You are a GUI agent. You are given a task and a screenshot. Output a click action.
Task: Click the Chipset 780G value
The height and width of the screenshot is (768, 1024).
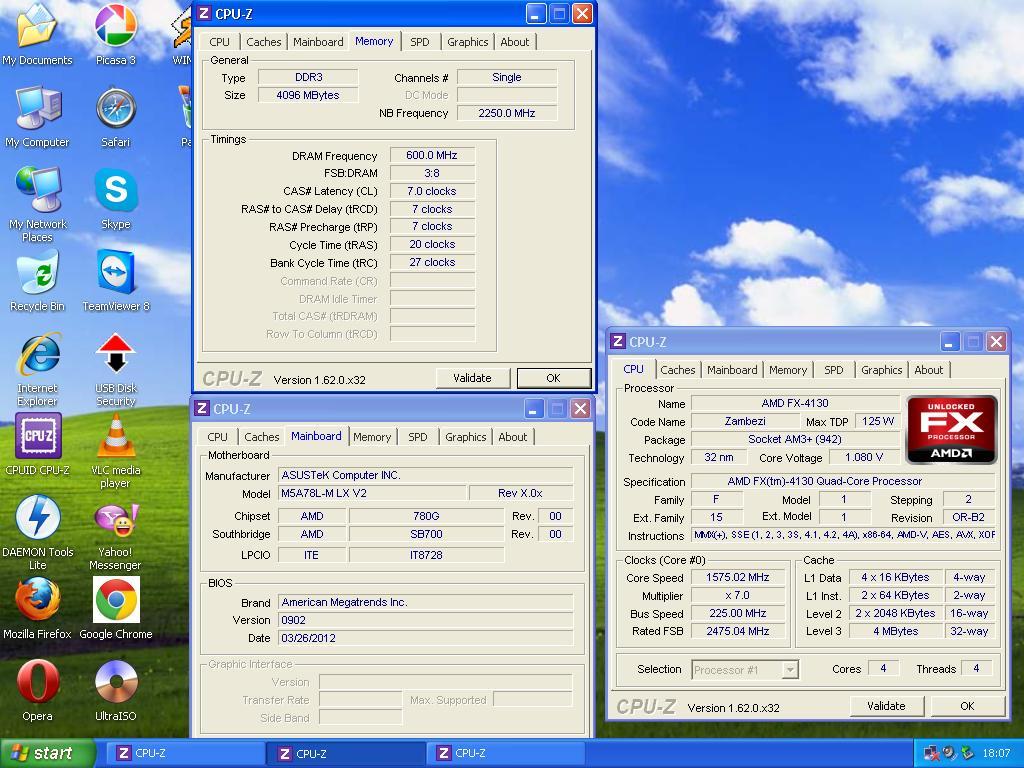pos(426,516)
